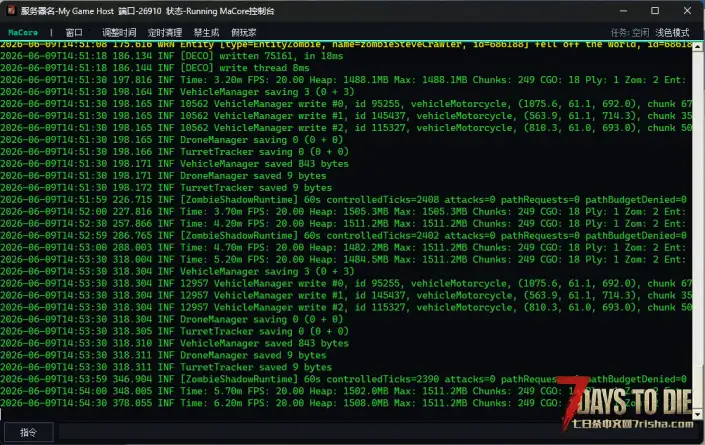Viewport: 705px width, 445px height.
Task: Click the app icon in the title bar
Action: click(11, 10)
